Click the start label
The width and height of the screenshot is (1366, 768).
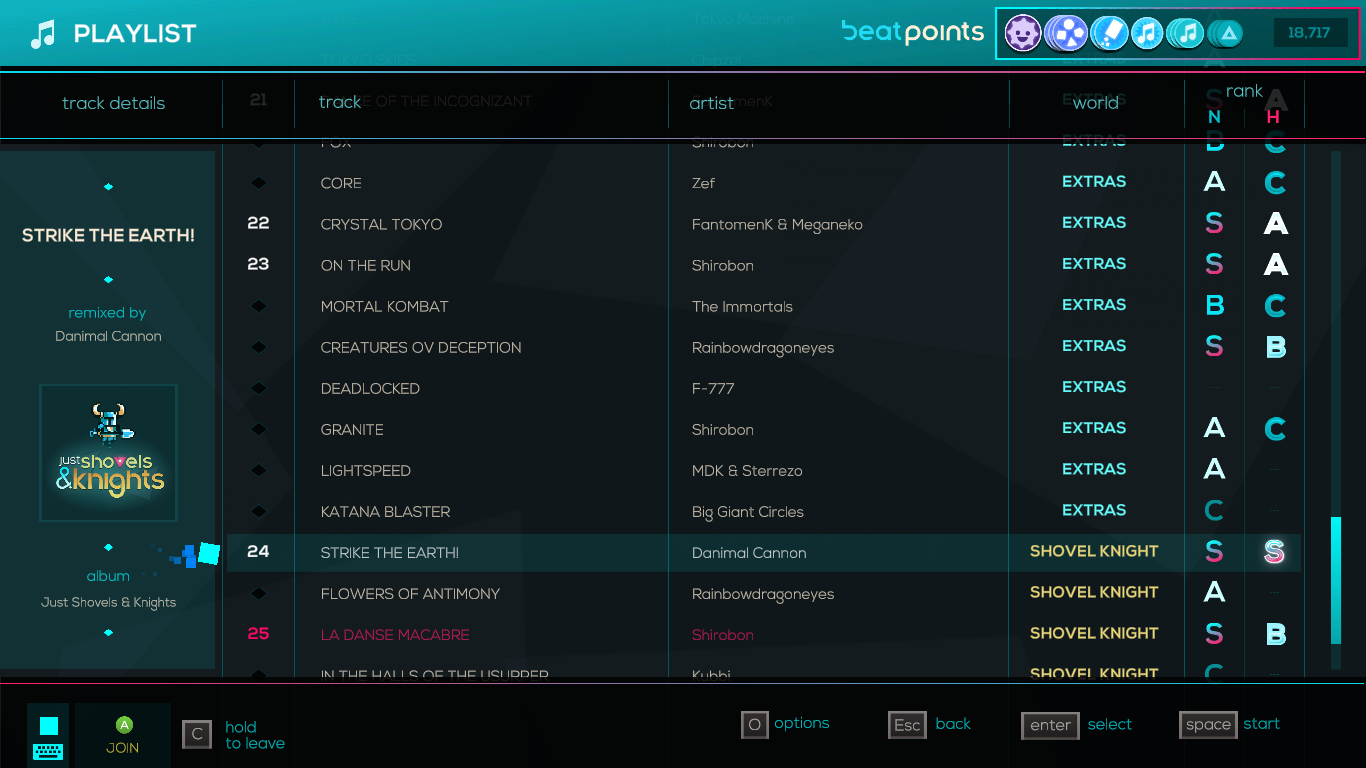(1262, 724)
